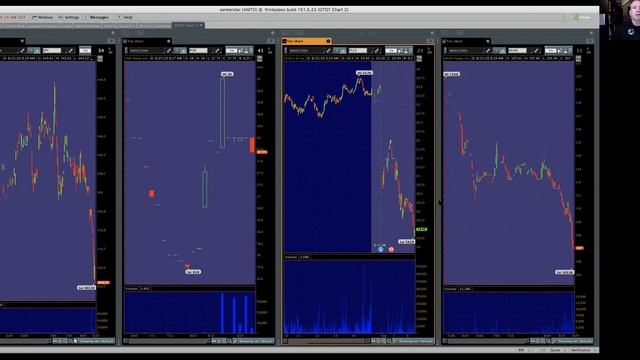This screenshot has width=640, height=360.
Task: Open the panel menu above chart 23
Action: pyautogui.click(x=430, y=41)
